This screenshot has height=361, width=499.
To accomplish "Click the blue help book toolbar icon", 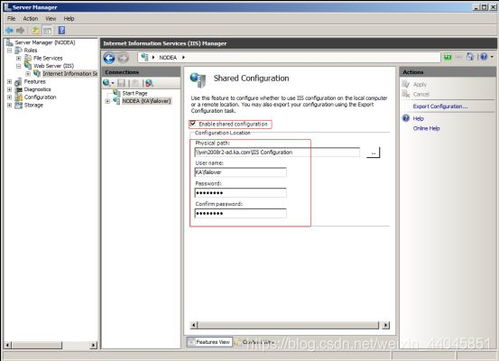I will coord(62,30).
